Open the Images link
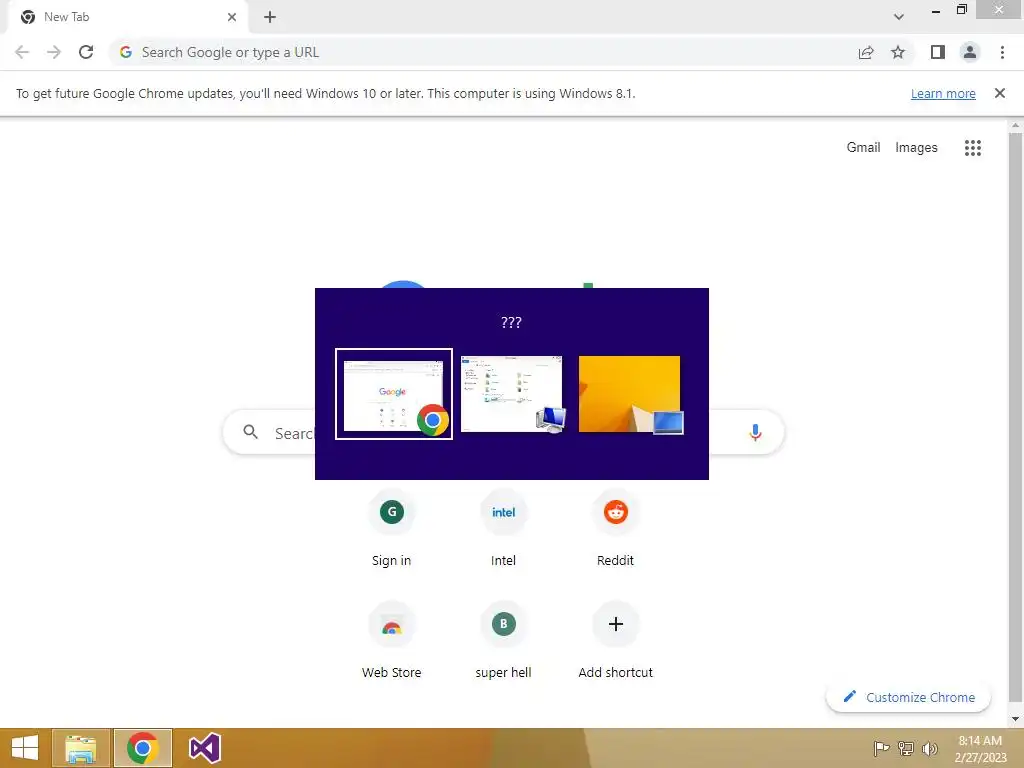This screenshot has width=1024, height=768. (916, 148)
